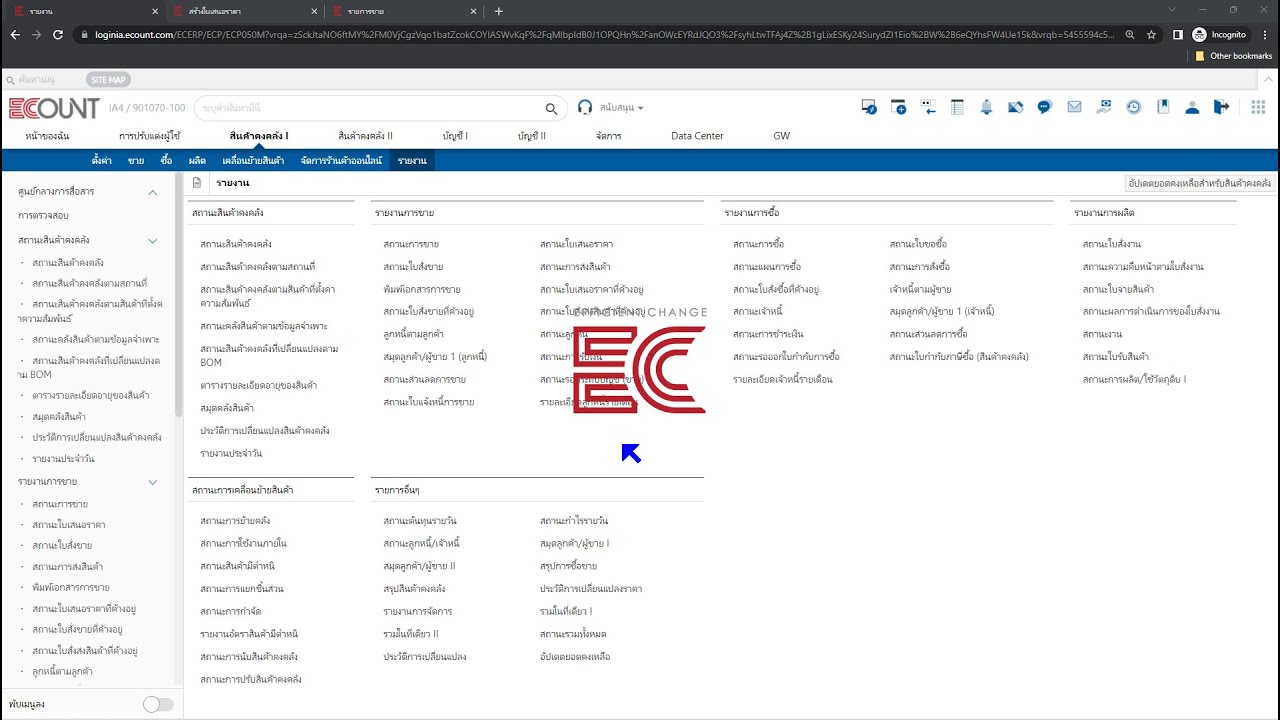Open Other bookmarks folder

(1233, 56)
